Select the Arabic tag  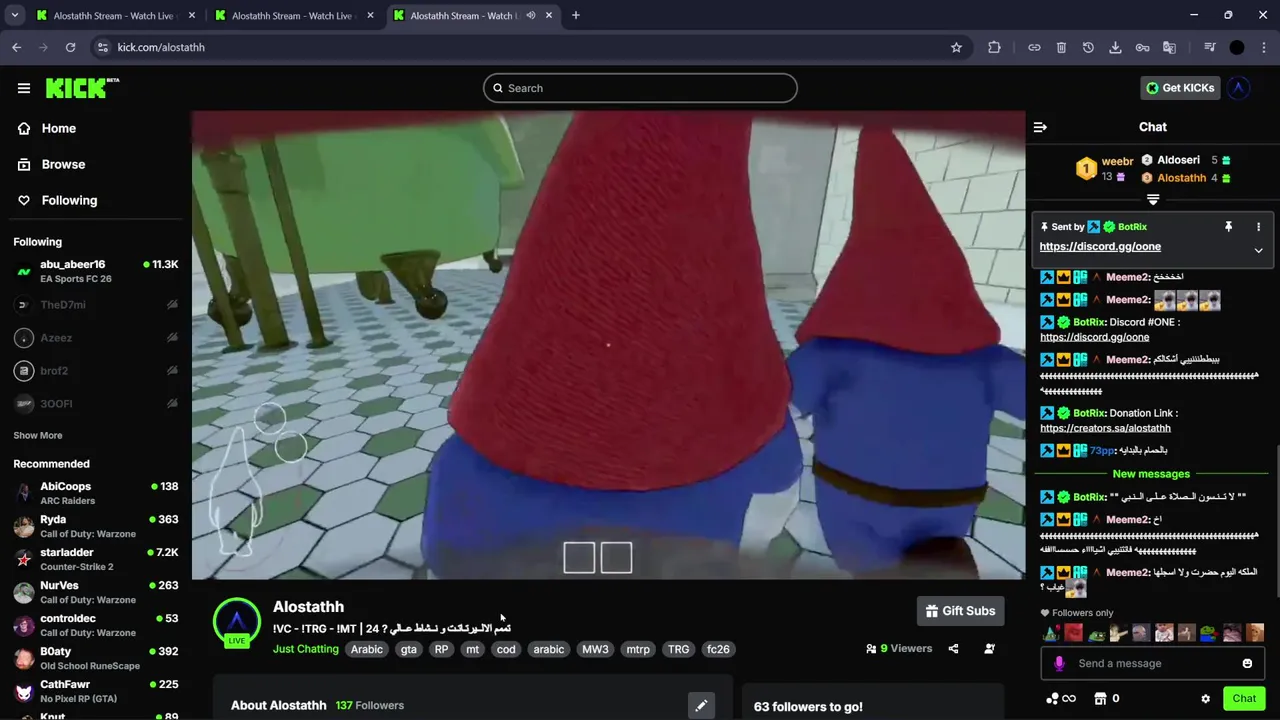coord(367,649)
